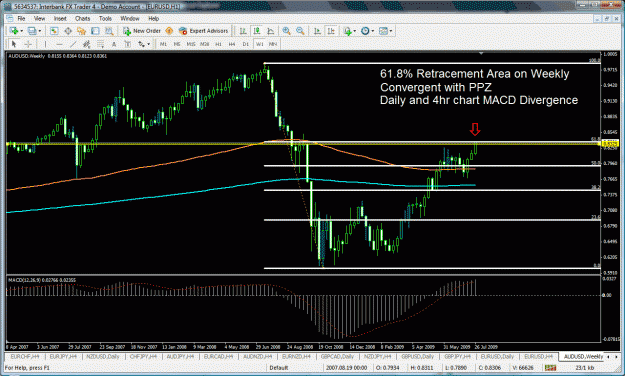Toggle the Navigator folder-star icon
Viewport: 625px width, 376px height.
click(82, 31)
